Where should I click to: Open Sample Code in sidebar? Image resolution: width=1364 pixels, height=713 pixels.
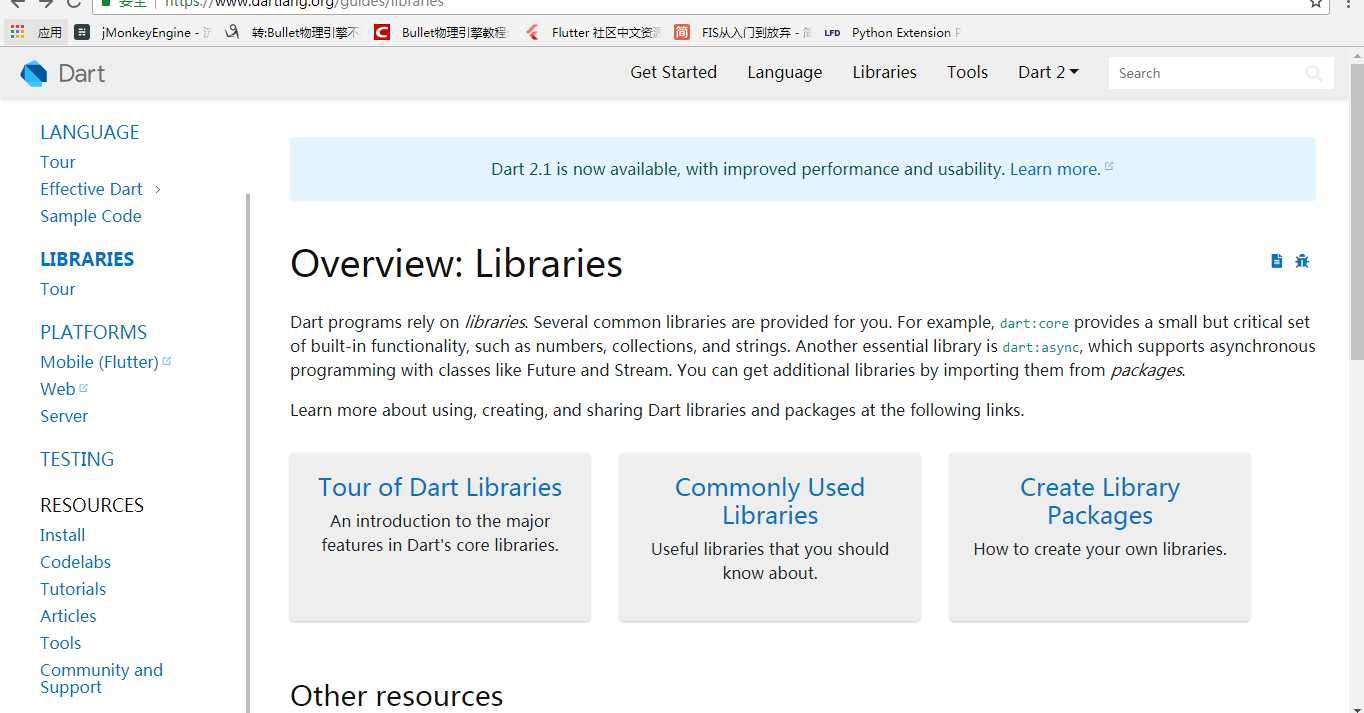pos(90,216)
